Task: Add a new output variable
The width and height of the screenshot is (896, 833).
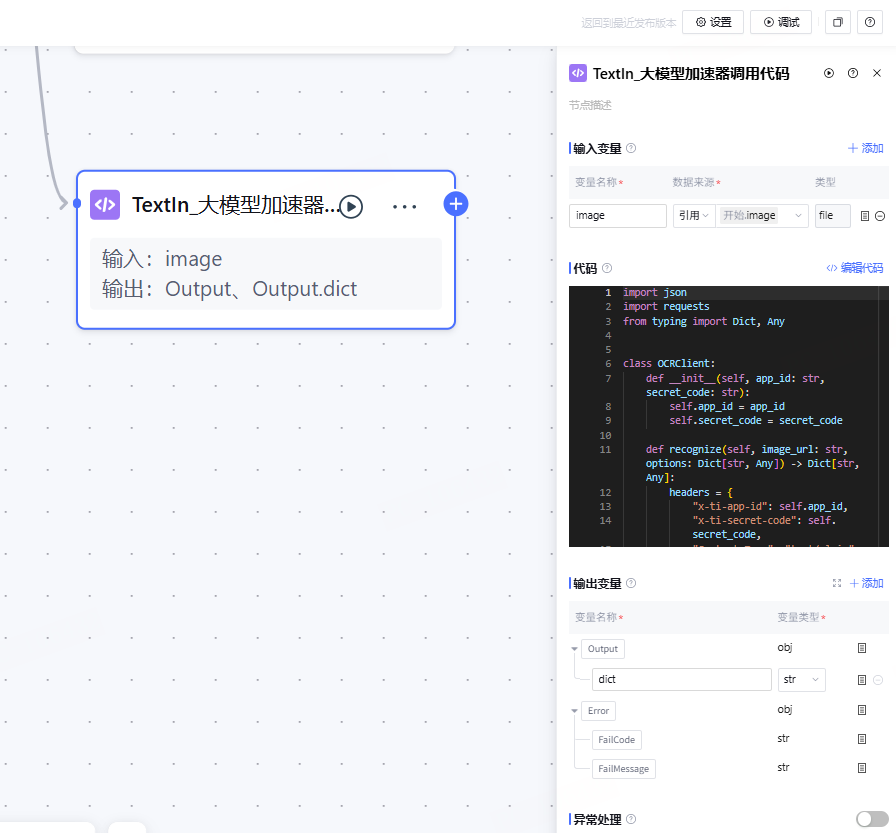Action: point(866,583)
